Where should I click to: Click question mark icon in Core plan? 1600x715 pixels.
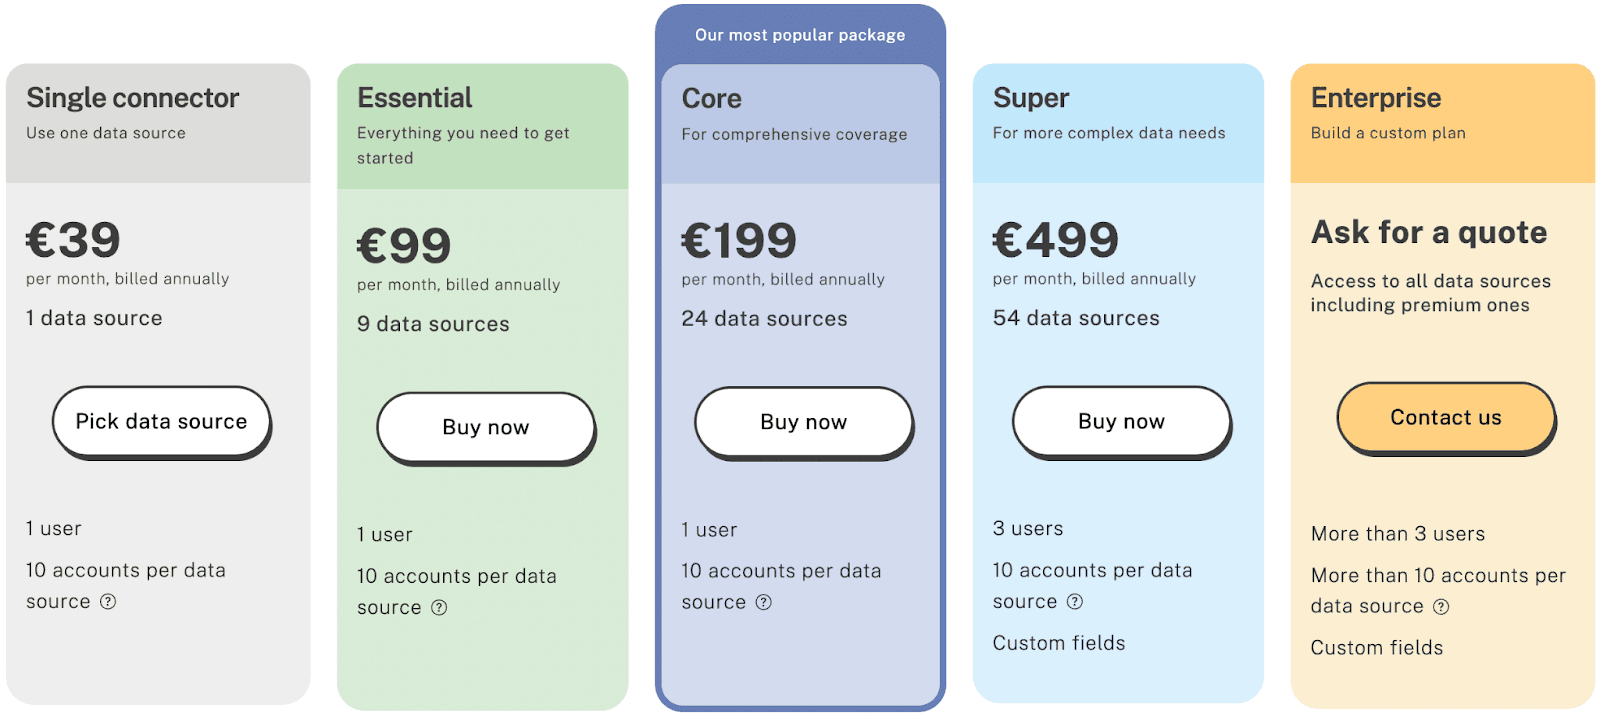(x=764, y=603)
